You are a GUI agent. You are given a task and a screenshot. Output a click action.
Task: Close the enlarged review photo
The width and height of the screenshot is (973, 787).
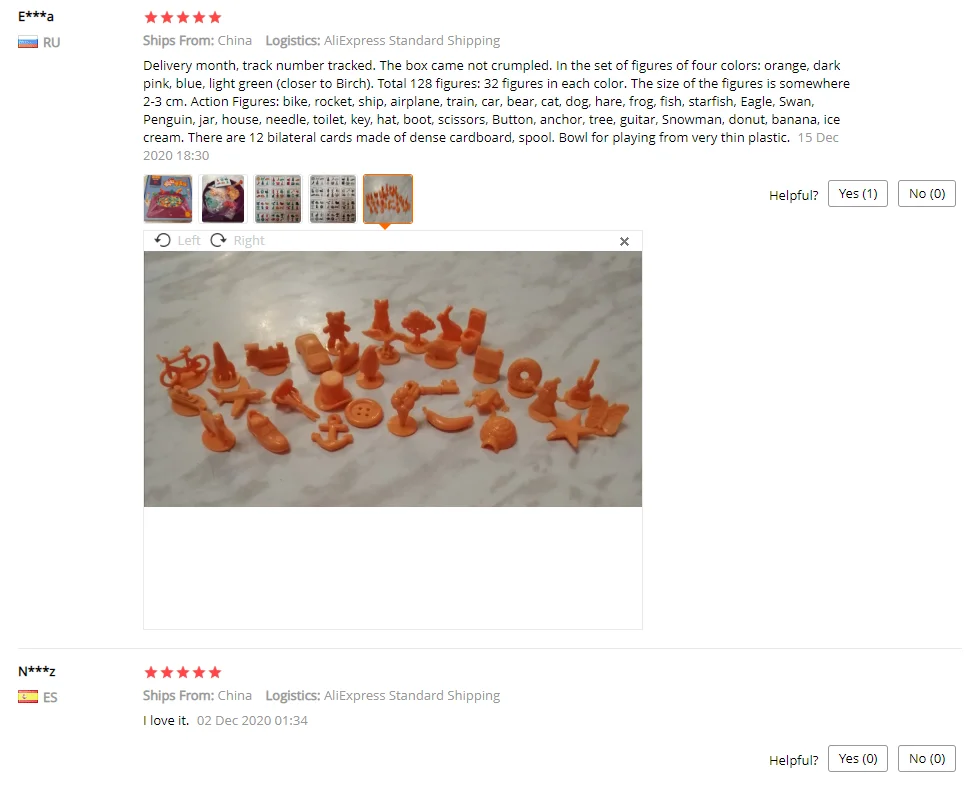624,241
